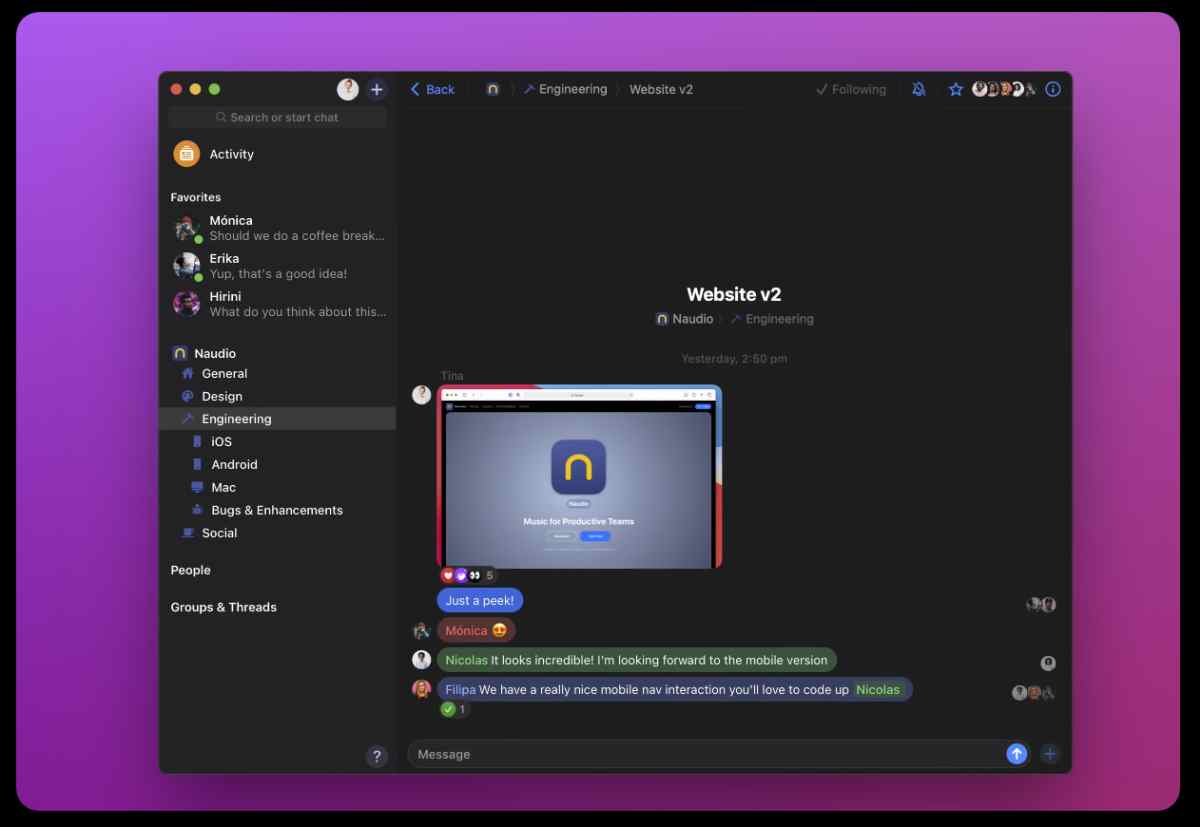Click the checkmark reaction on Filipa's message
The width and height of the screenshot is (1200, 827).
(454, 709)
